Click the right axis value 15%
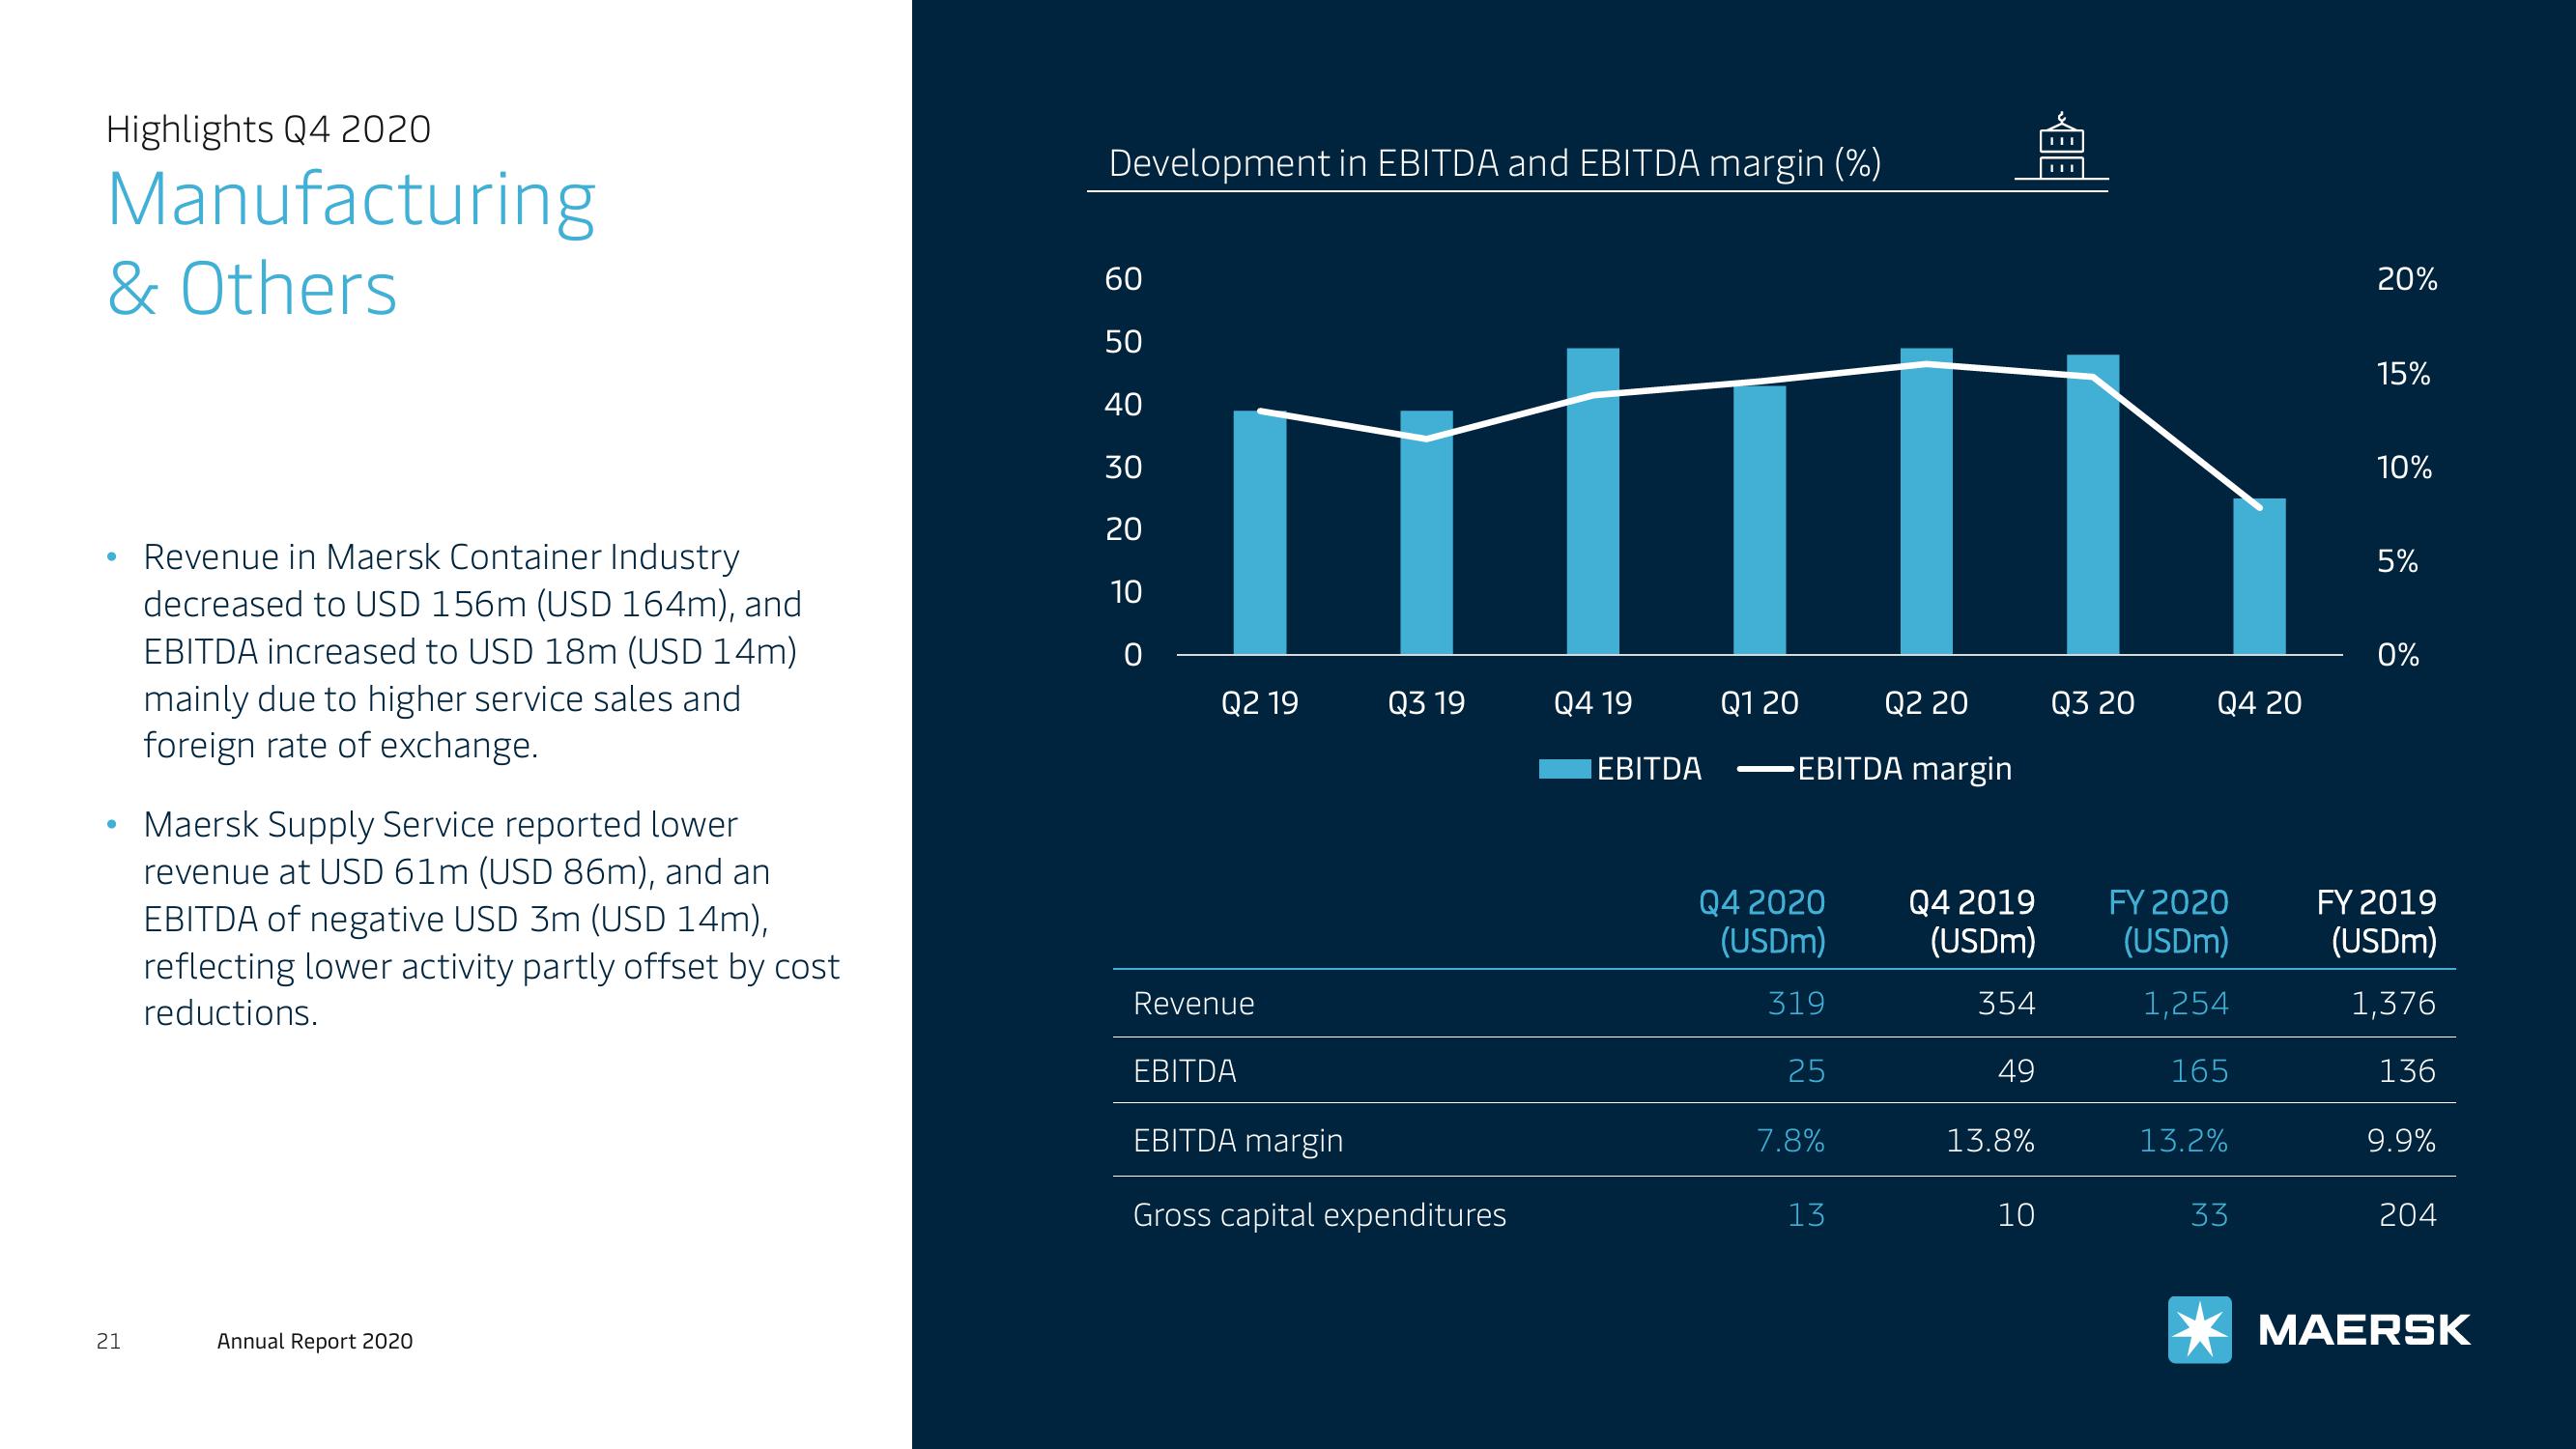 [x=2403, y=373]
